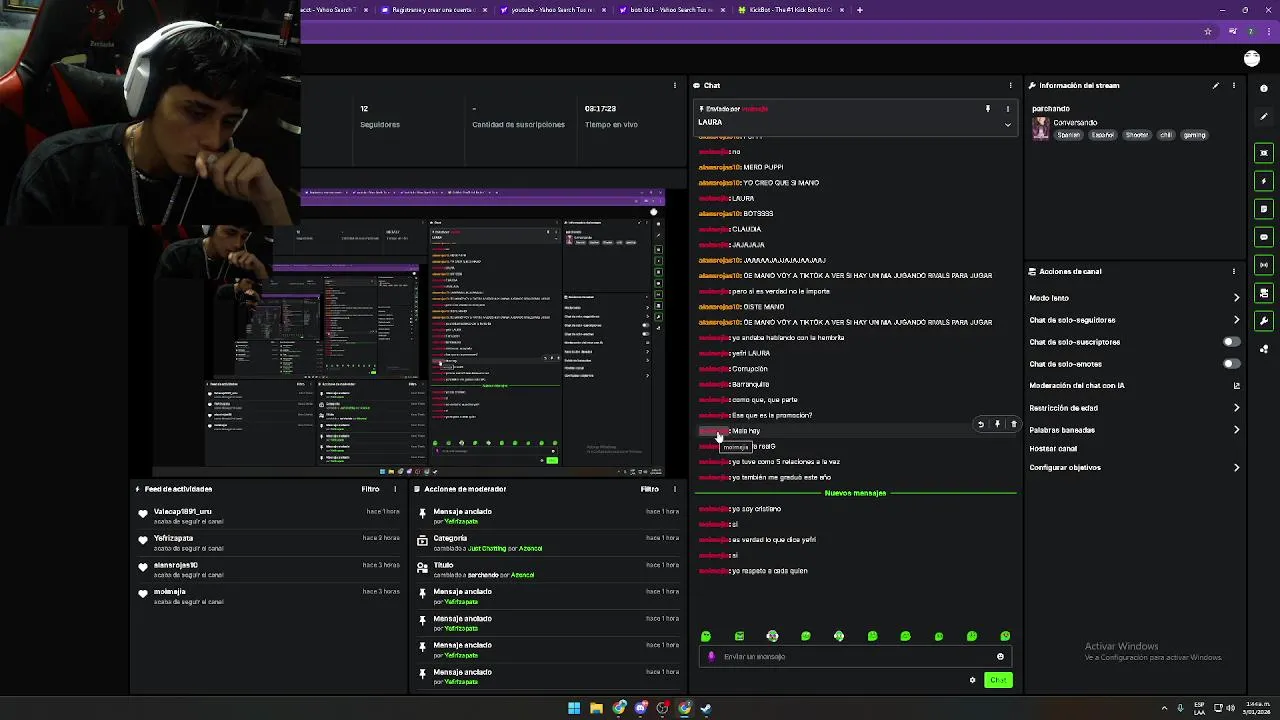Click Categoría moderator action entry

pyautogui.click(x=548, y=543)
